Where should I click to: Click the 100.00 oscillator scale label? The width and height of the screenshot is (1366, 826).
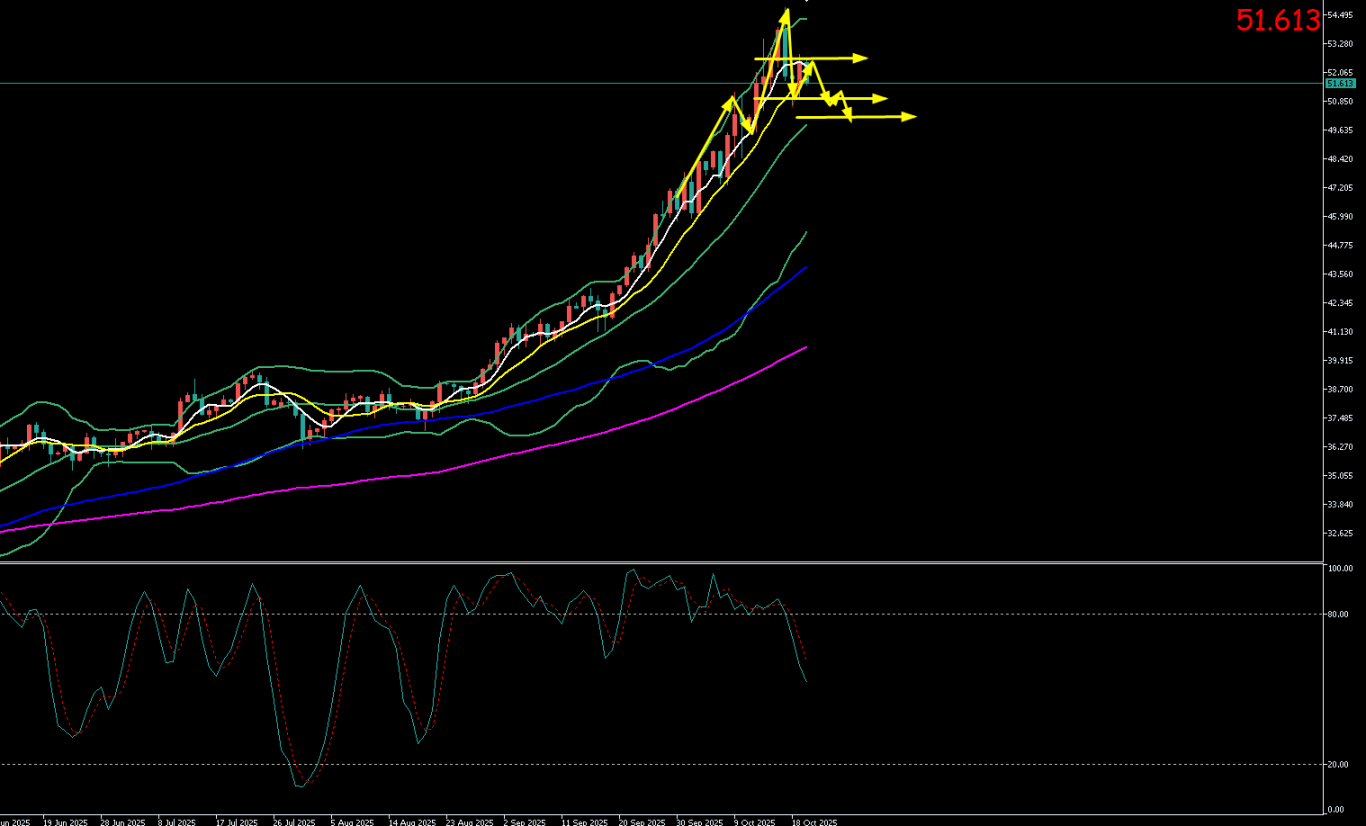[x=1339, y=569]
